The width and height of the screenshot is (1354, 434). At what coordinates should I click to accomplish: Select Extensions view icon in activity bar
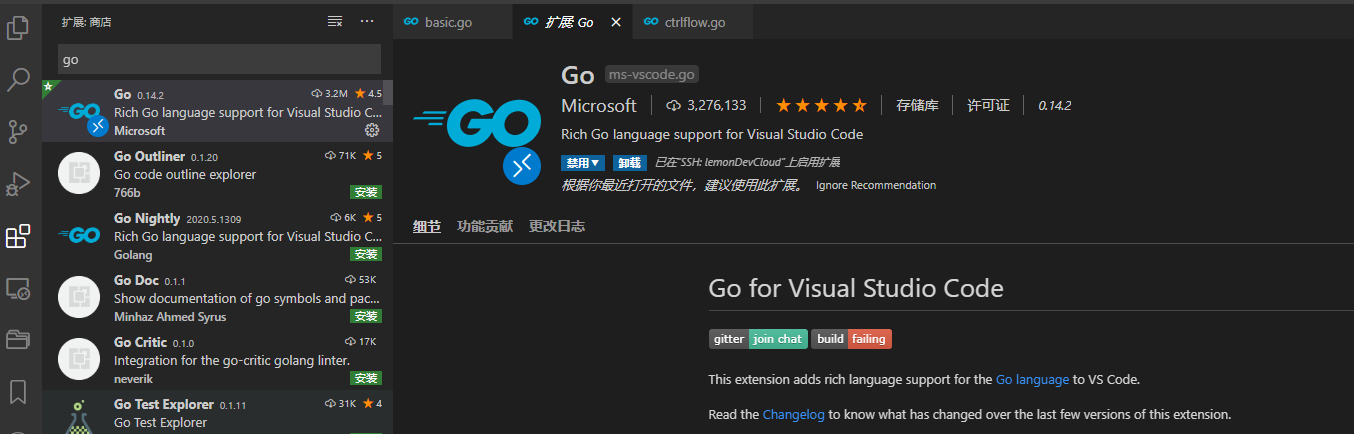point(18,236)
